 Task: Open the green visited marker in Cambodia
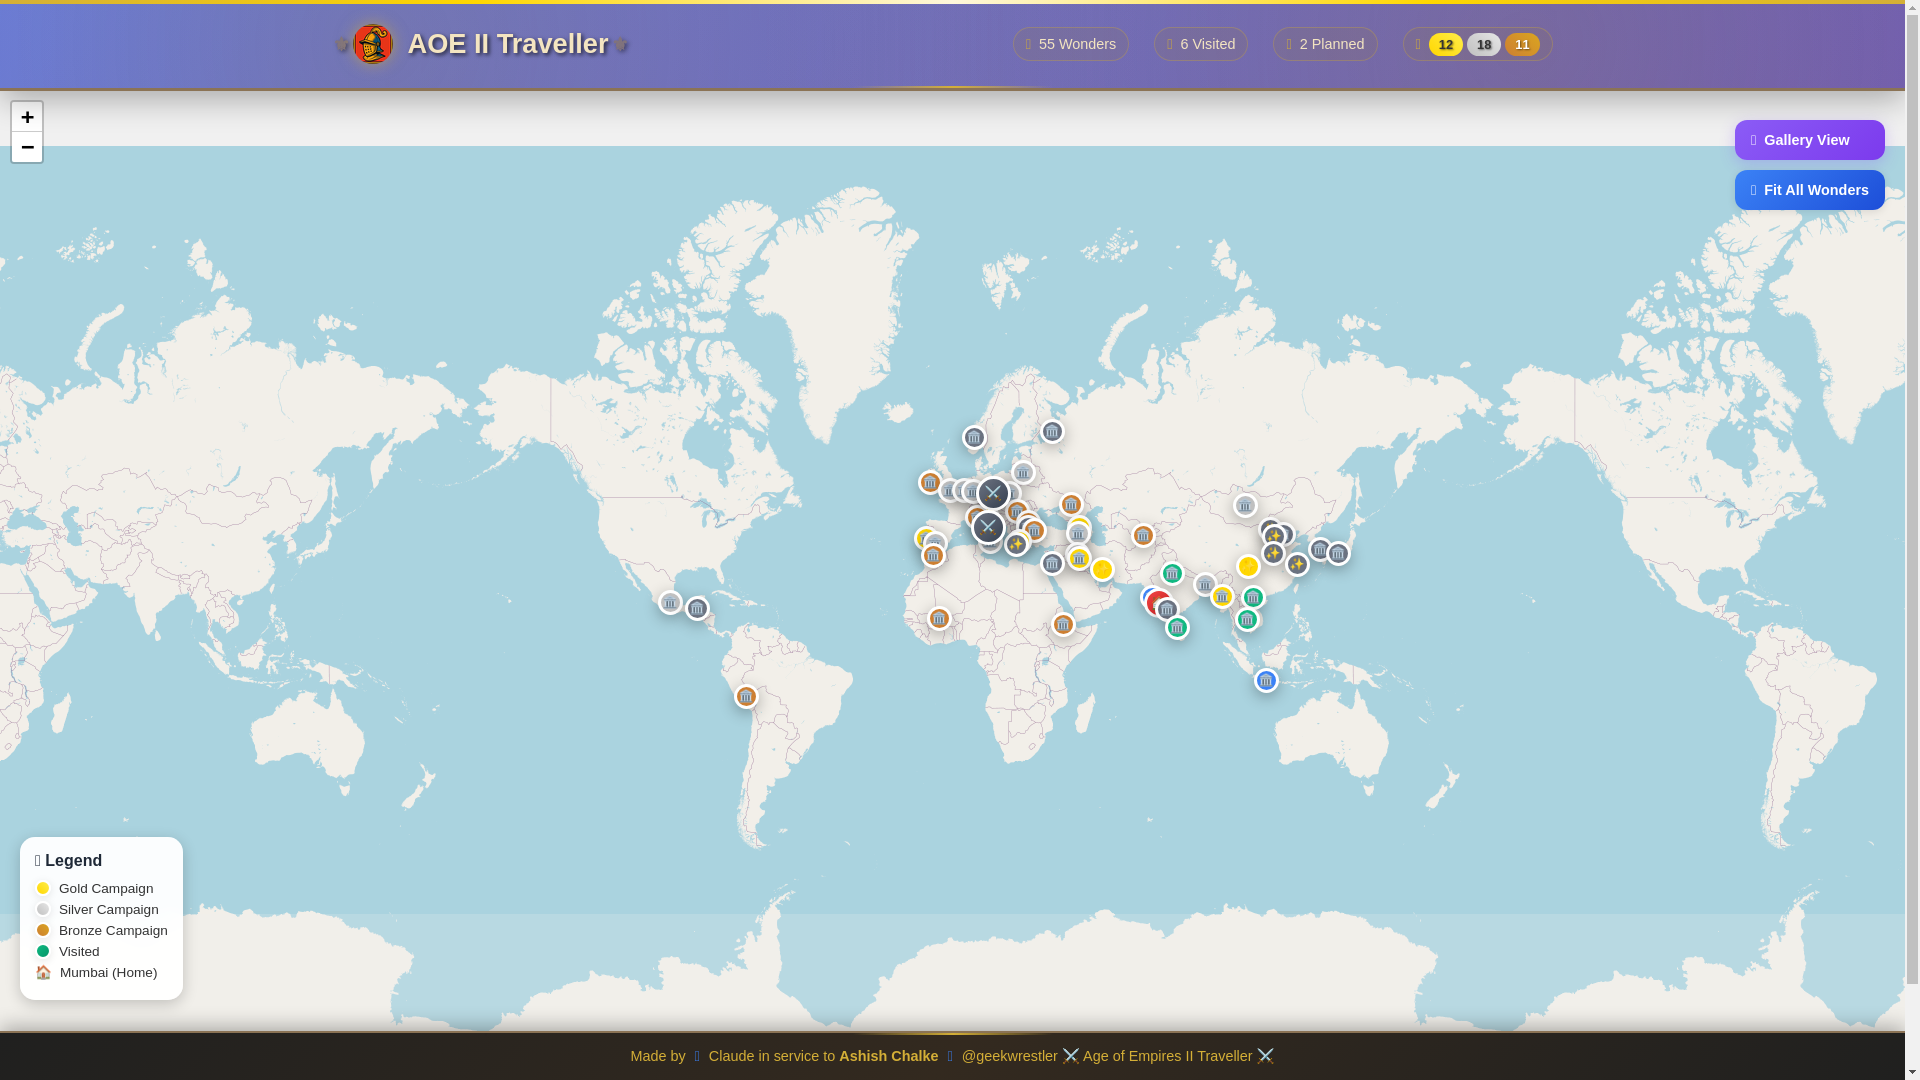[1247, 620]
